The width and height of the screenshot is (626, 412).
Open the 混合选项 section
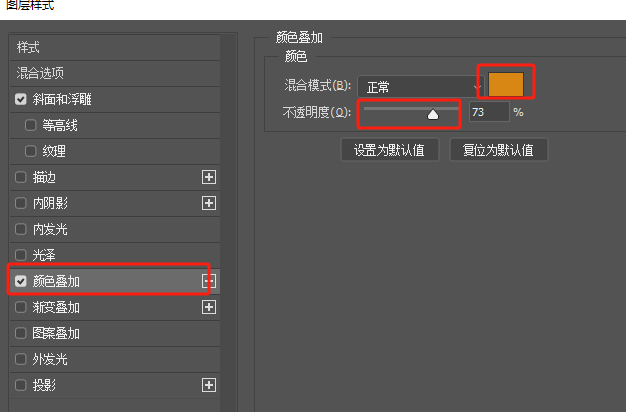click(115, 73)
